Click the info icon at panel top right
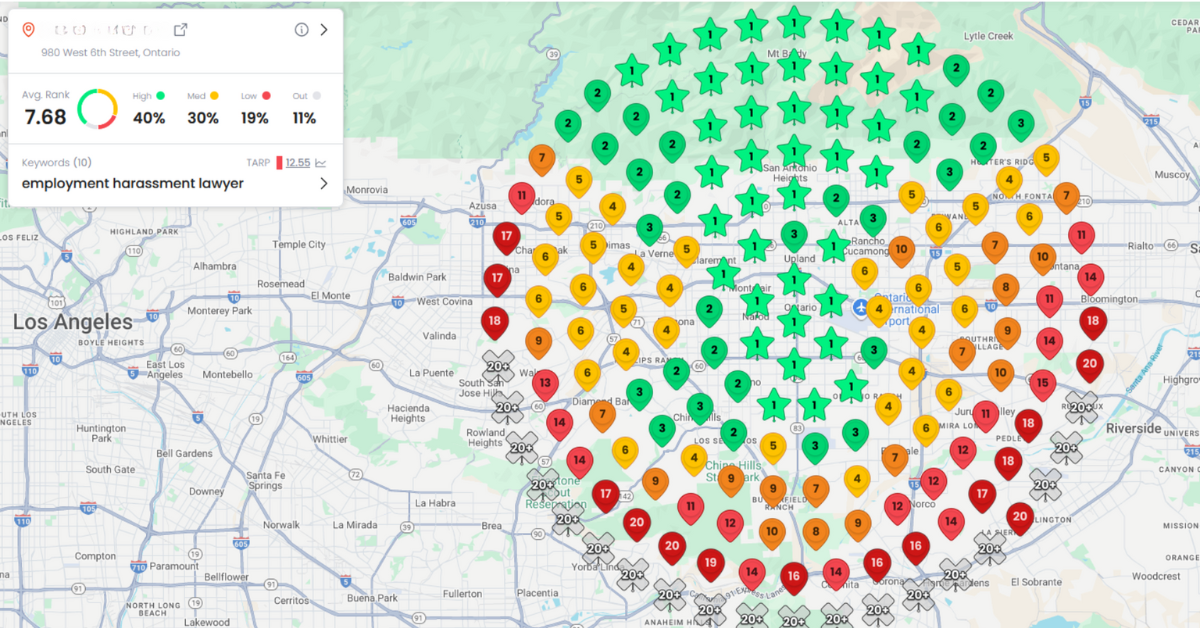 [x=300, y=30]
